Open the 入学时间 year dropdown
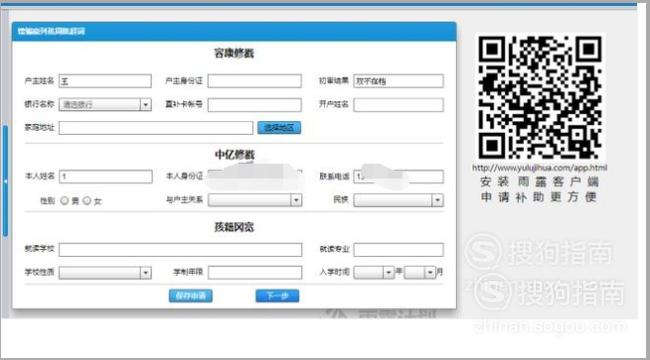Screen dimensions: 650x360 coord(374,272)
